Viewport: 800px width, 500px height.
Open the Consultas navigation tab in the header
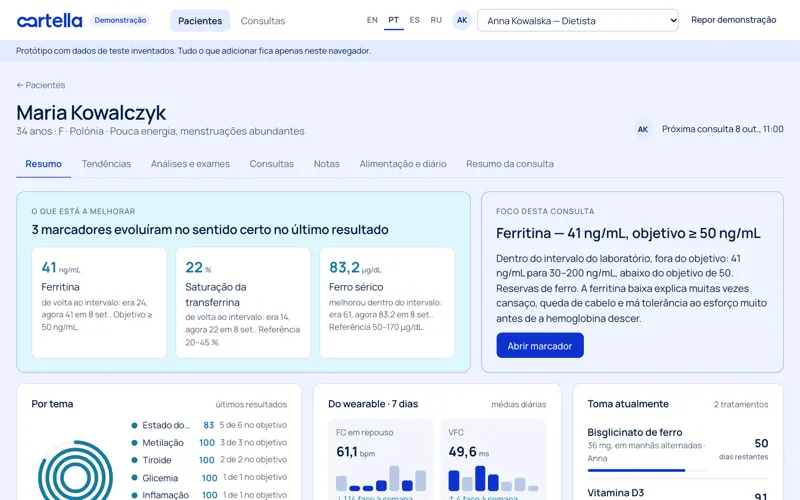[x=263, y=21]
